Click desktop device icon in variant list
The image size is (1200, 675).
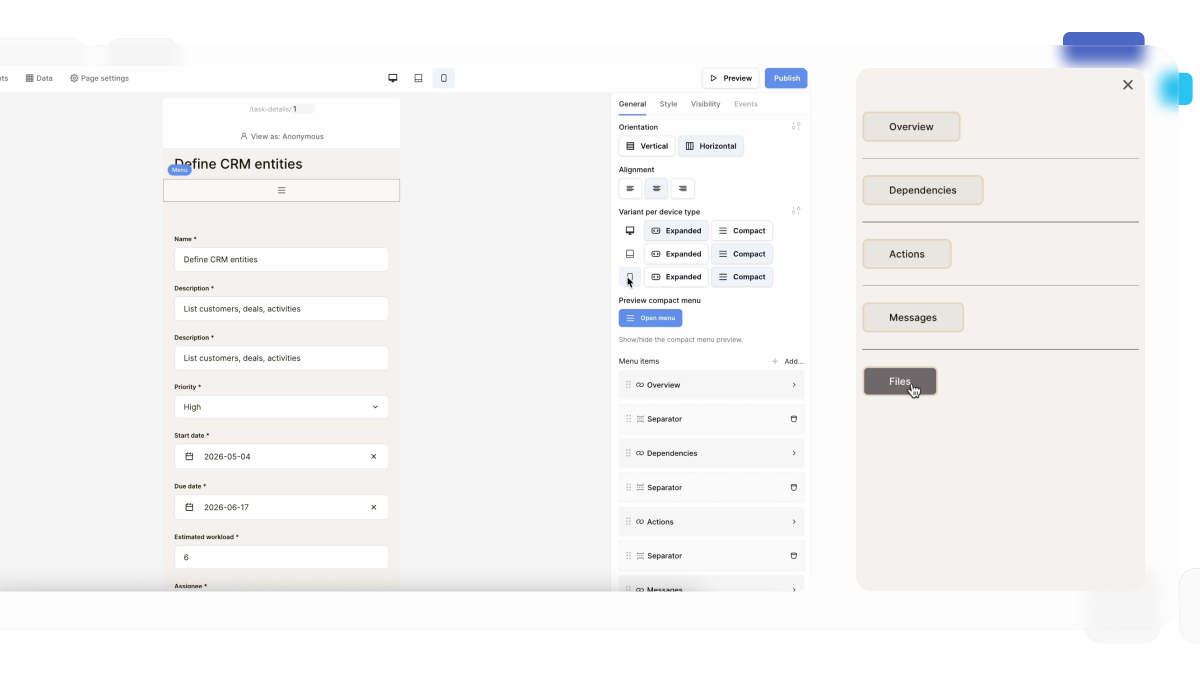[x=629, y=231]
